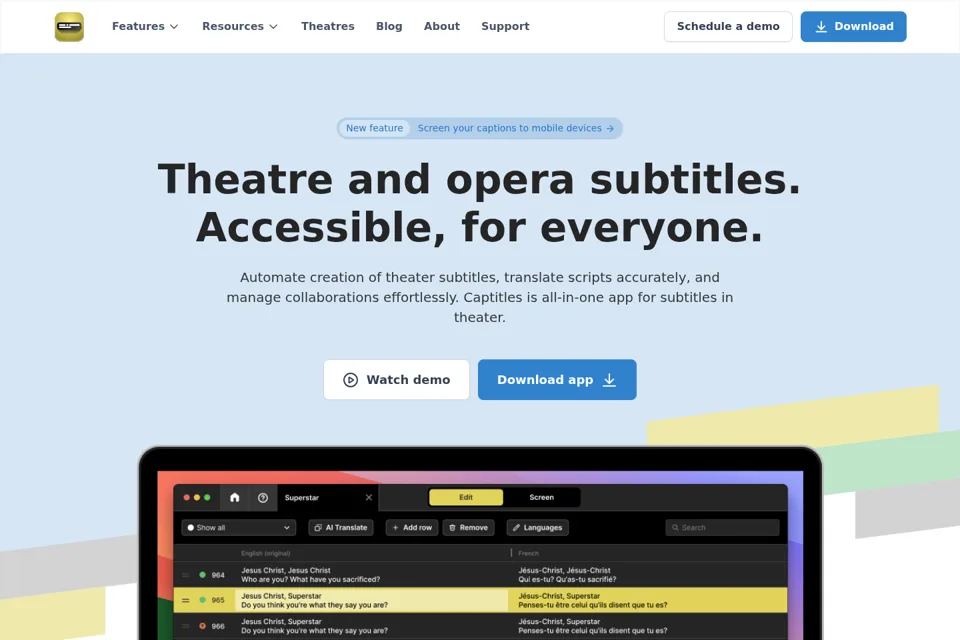960x640 pixels.
Task: Select row 966 English subtitle cell
Action: point(372,626)
